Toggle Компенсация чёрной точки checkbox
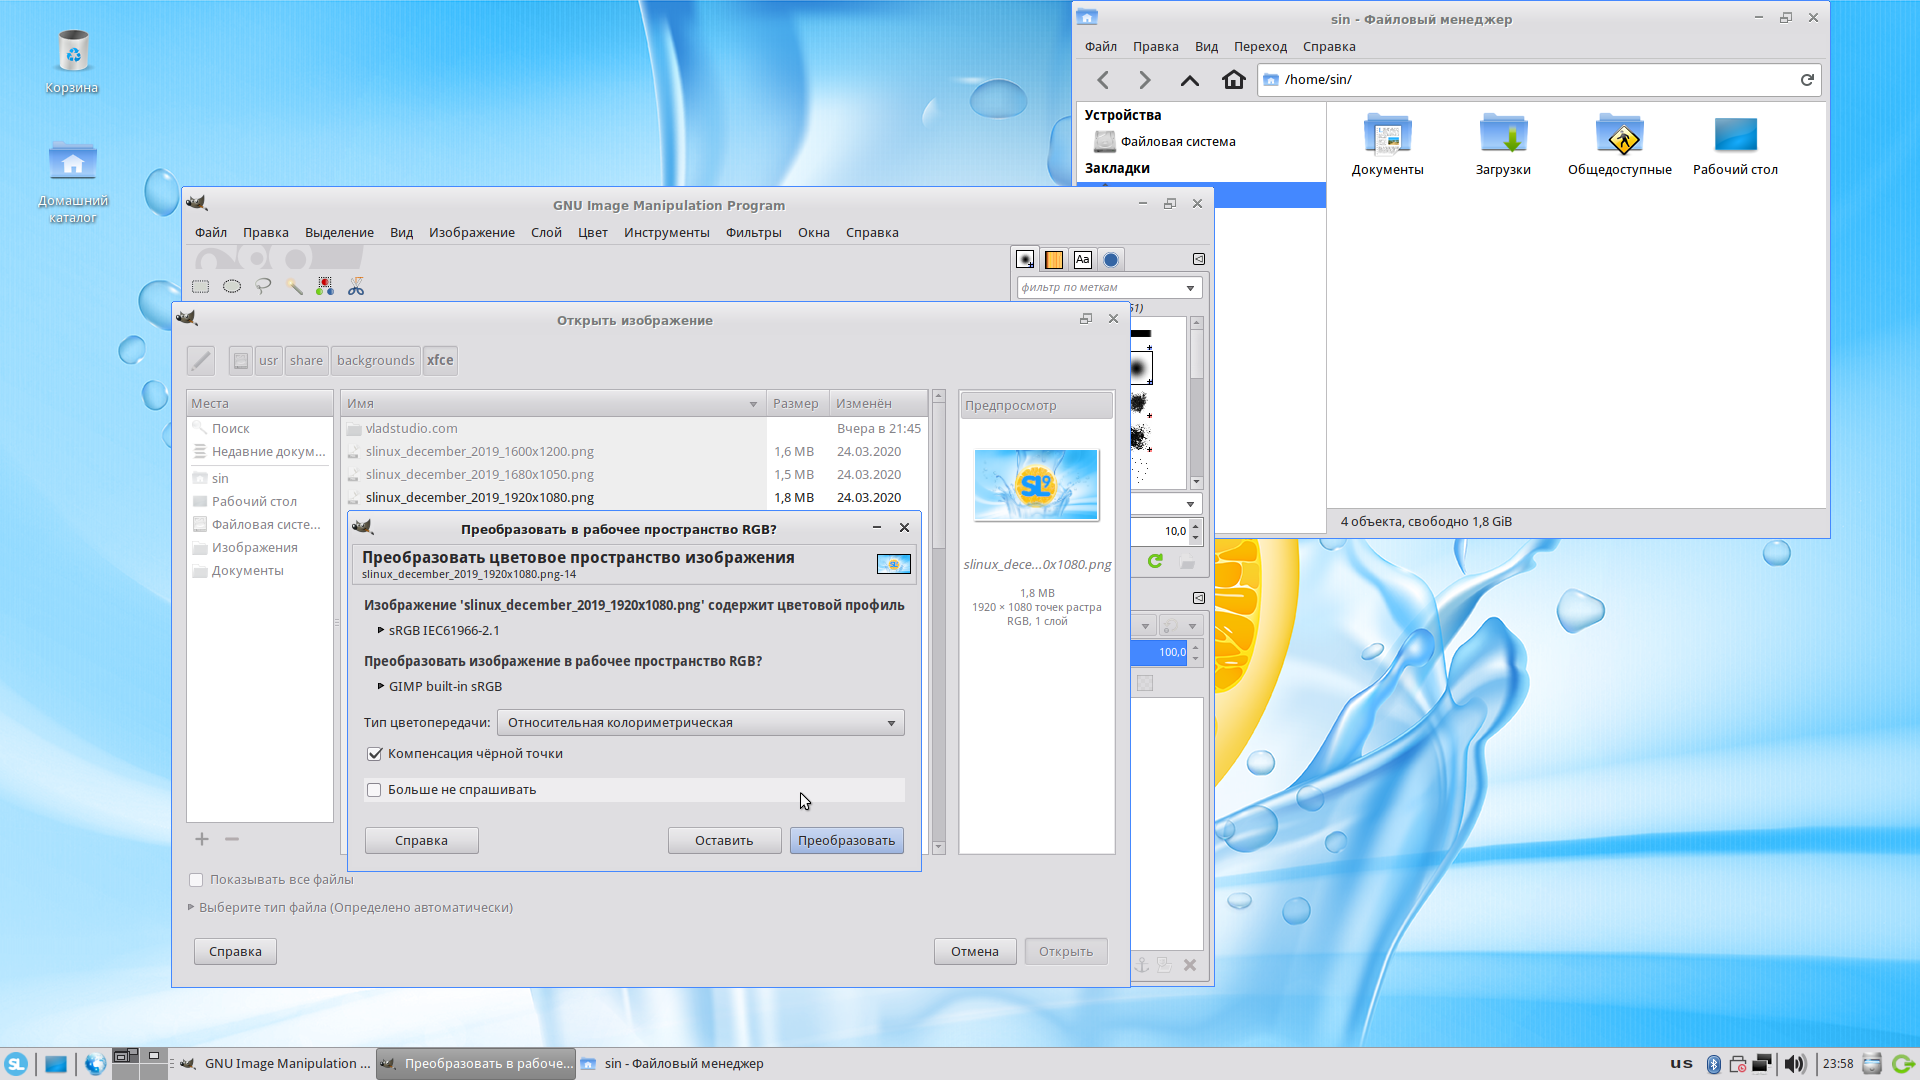The height and width of the screenshot is (1080, 1920). [x=375, y=754]
